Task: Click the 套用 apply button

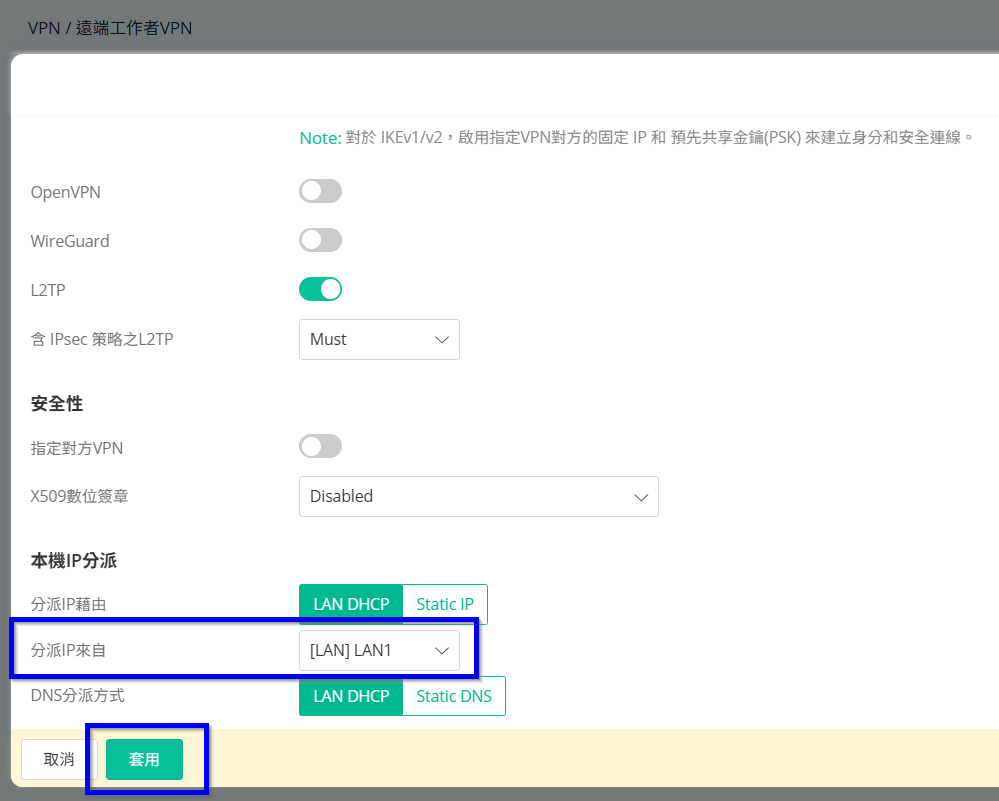Action: (x=145, y=760)
